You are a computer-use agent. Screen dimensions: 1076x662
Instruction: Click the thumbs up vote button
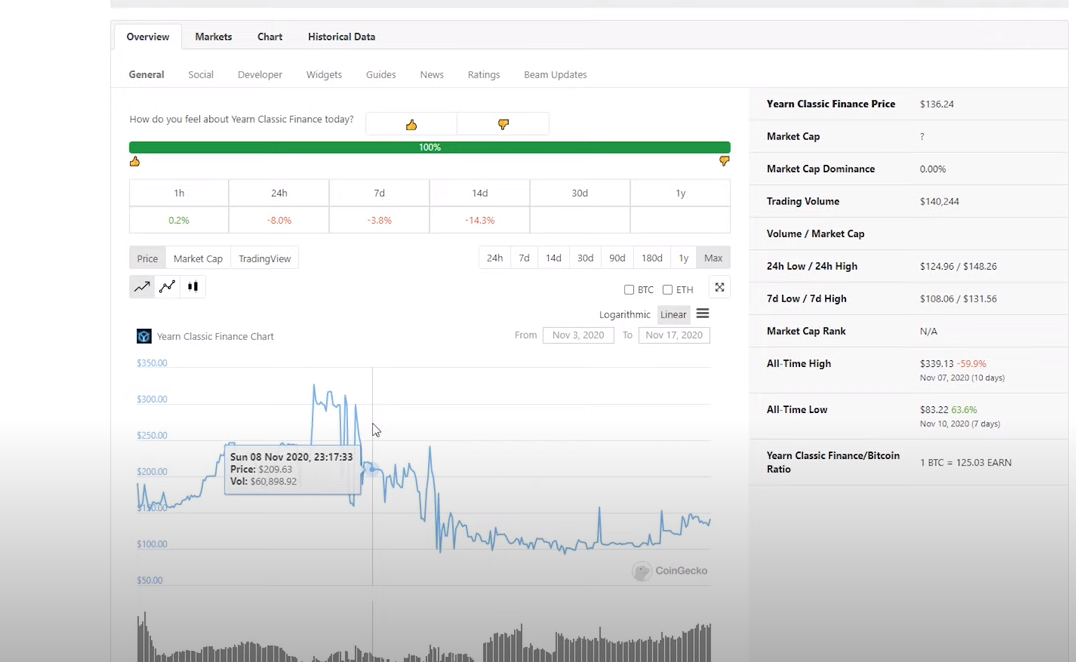point(411,124)
